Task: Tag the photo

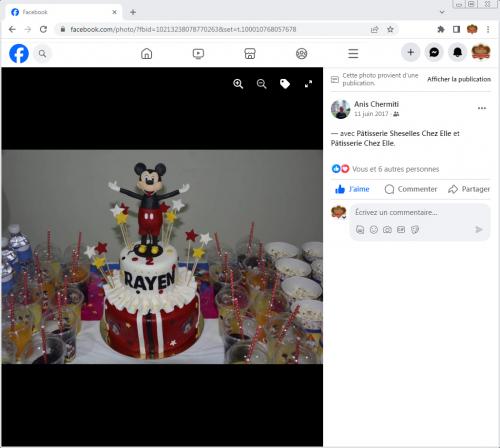Action: [x=285, y=84]
